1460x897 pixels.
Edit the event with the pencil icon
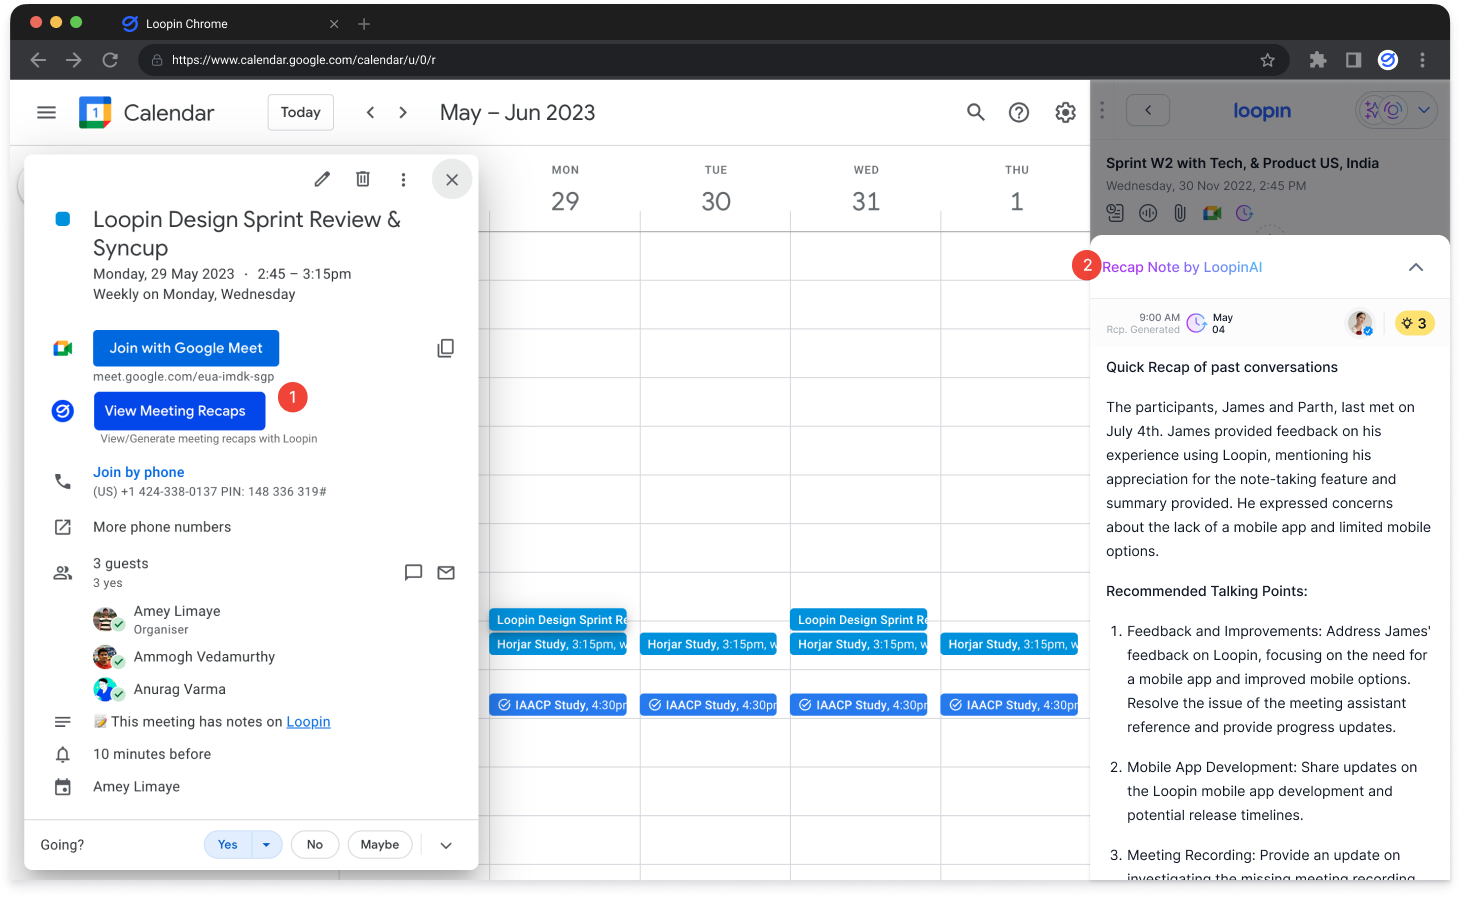pyautogui.click(x=322, y=179)
